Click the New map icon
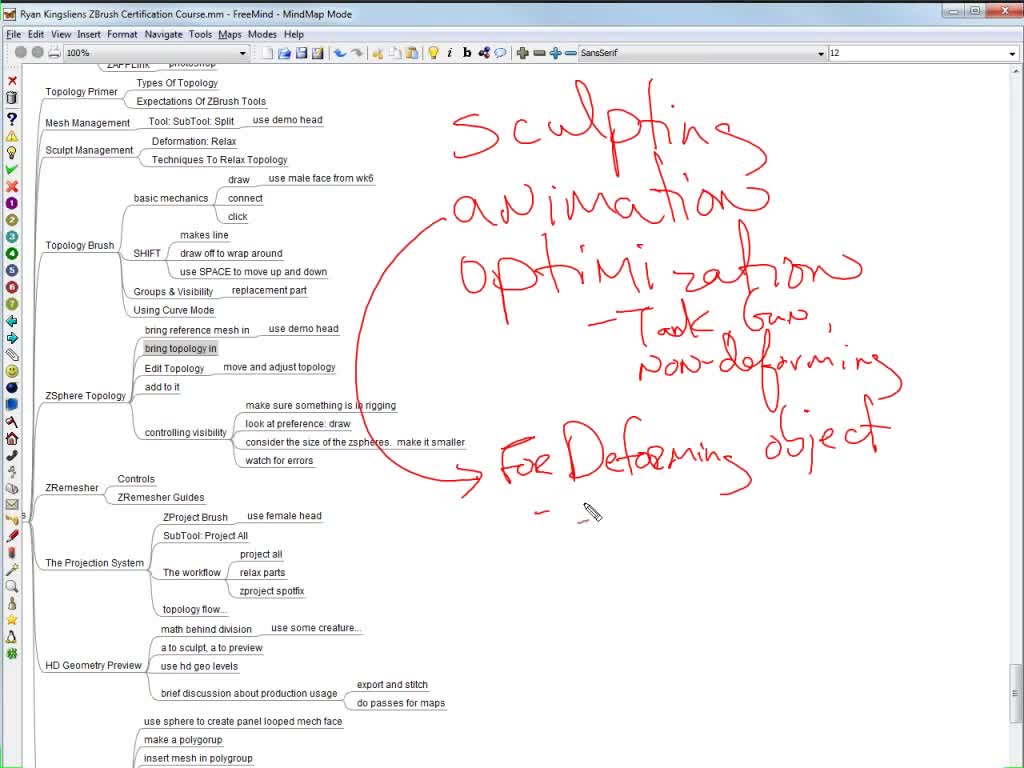This screenshot has width=1024, height=768. click(x=268, y=53)
